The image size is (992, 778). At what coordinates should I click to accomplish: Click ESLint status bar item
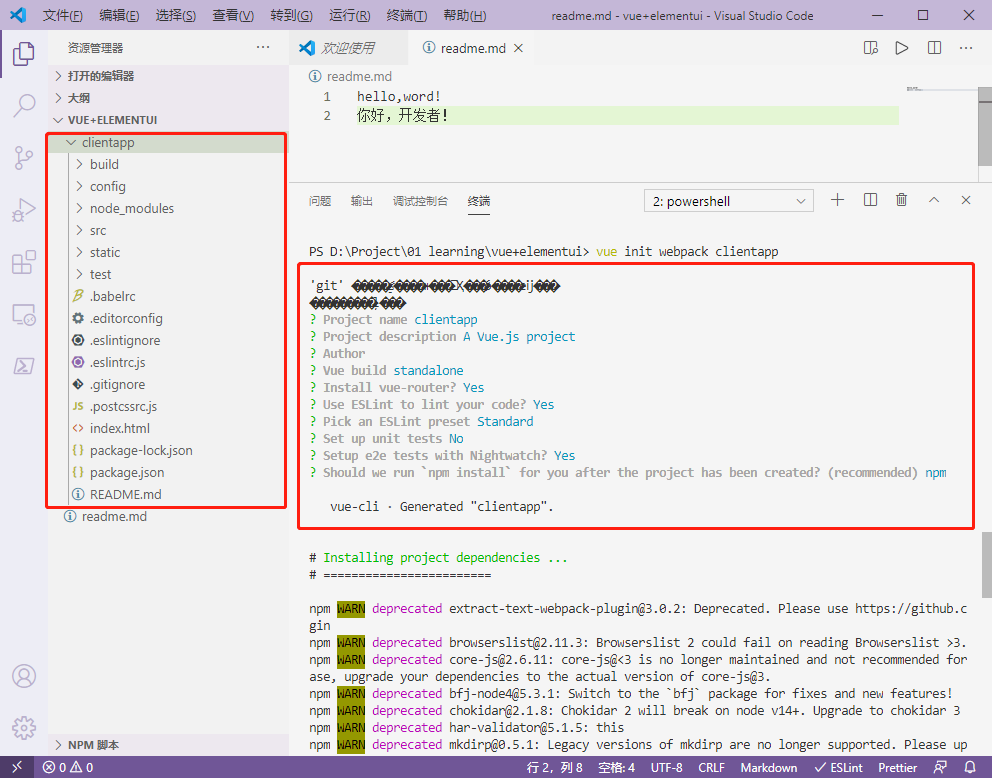pyautogui.click(x=838, y=767)
